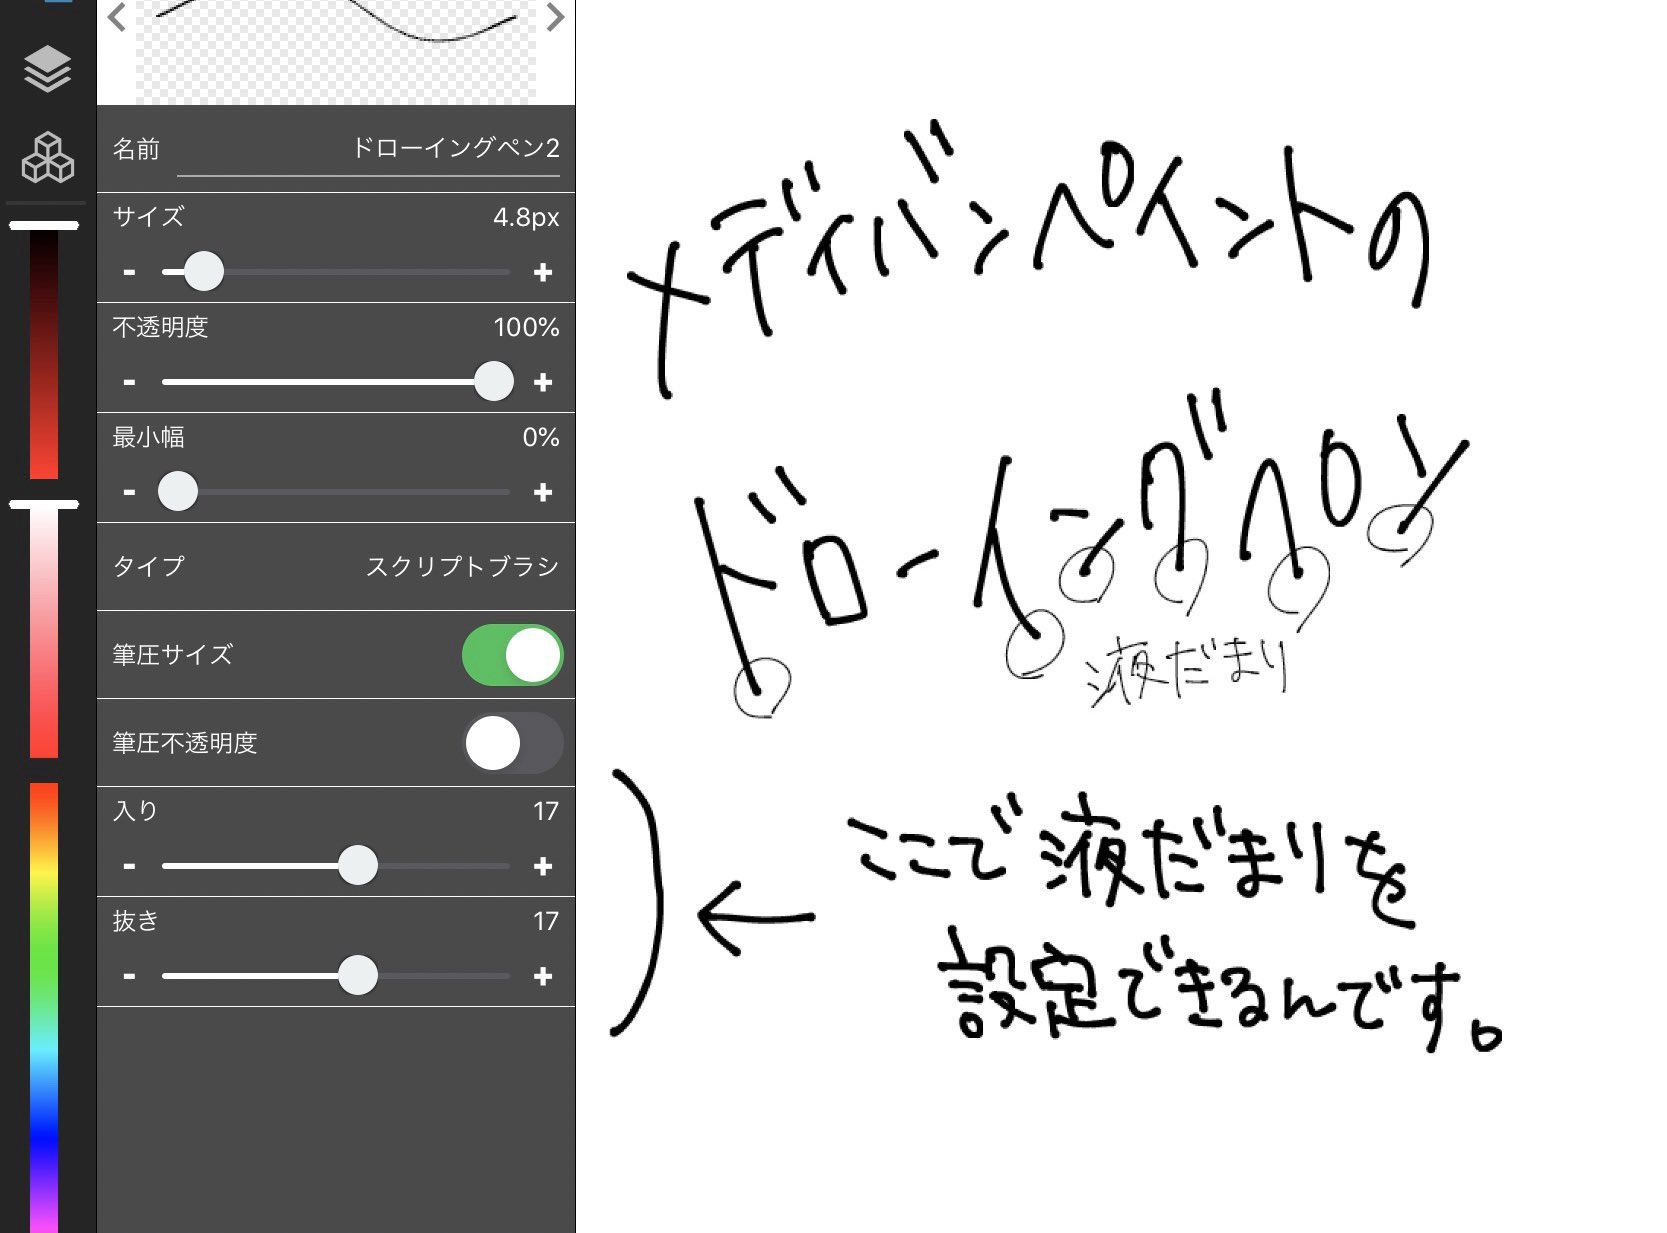The image size is (1667, 1233).
Task: Click the rainbow hue bar
Action: (44, 1008)
